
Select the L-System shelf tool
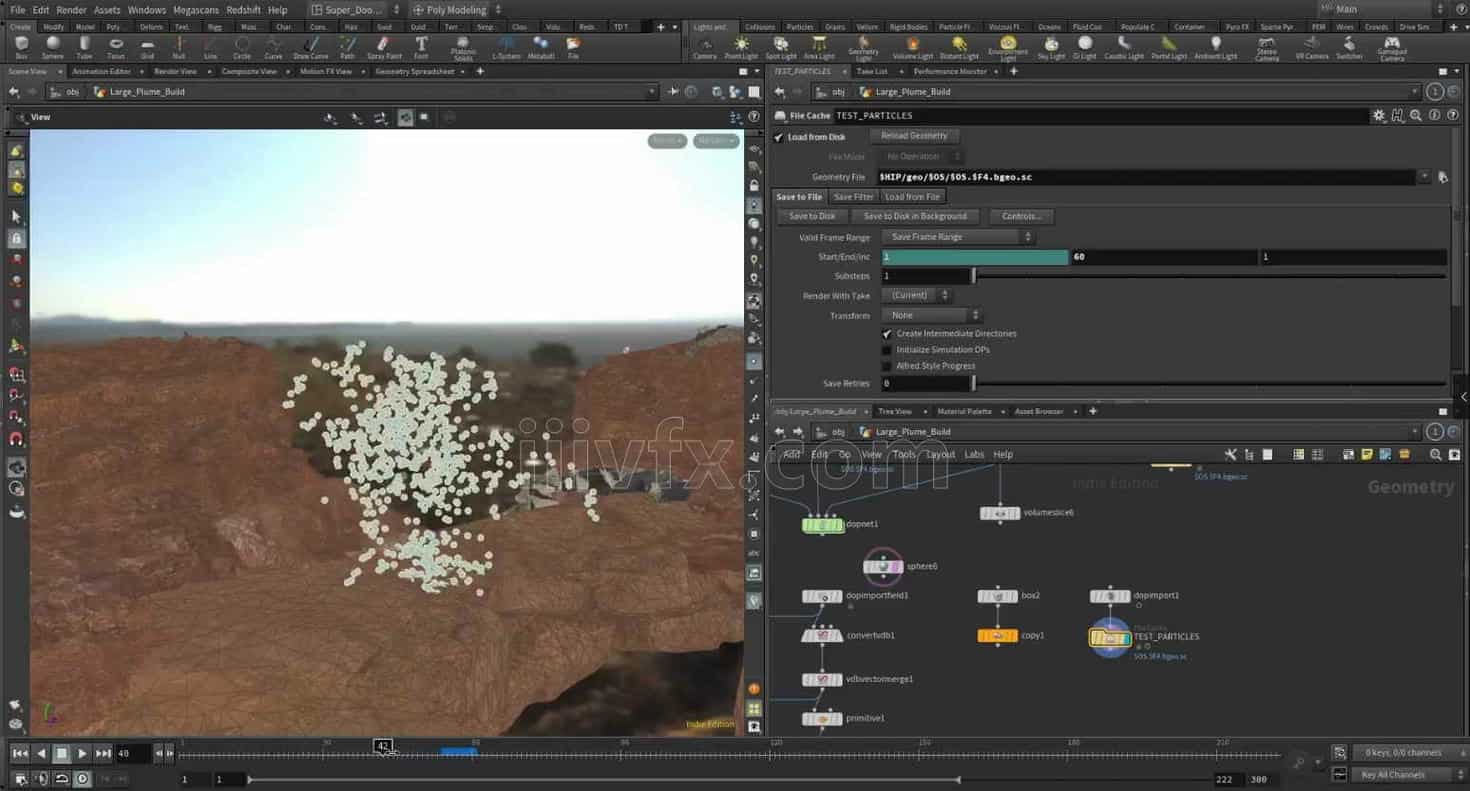tap(506, 46)
